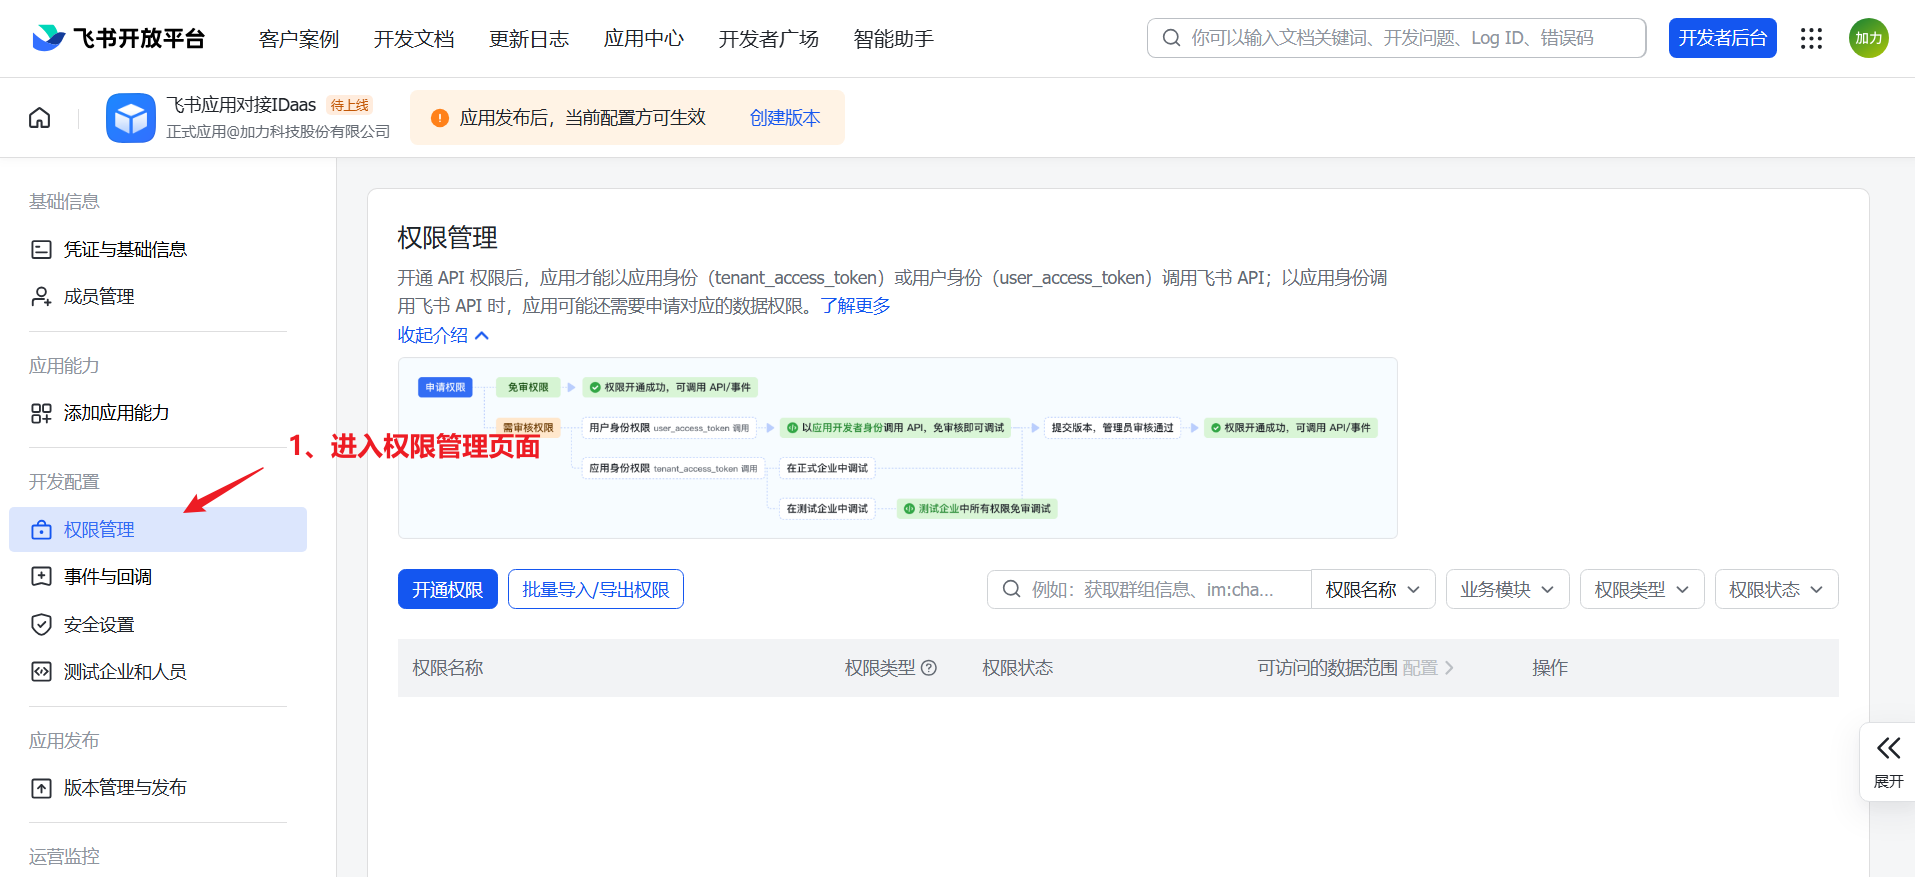Click the 创建版本 link

tap(784, 118)
